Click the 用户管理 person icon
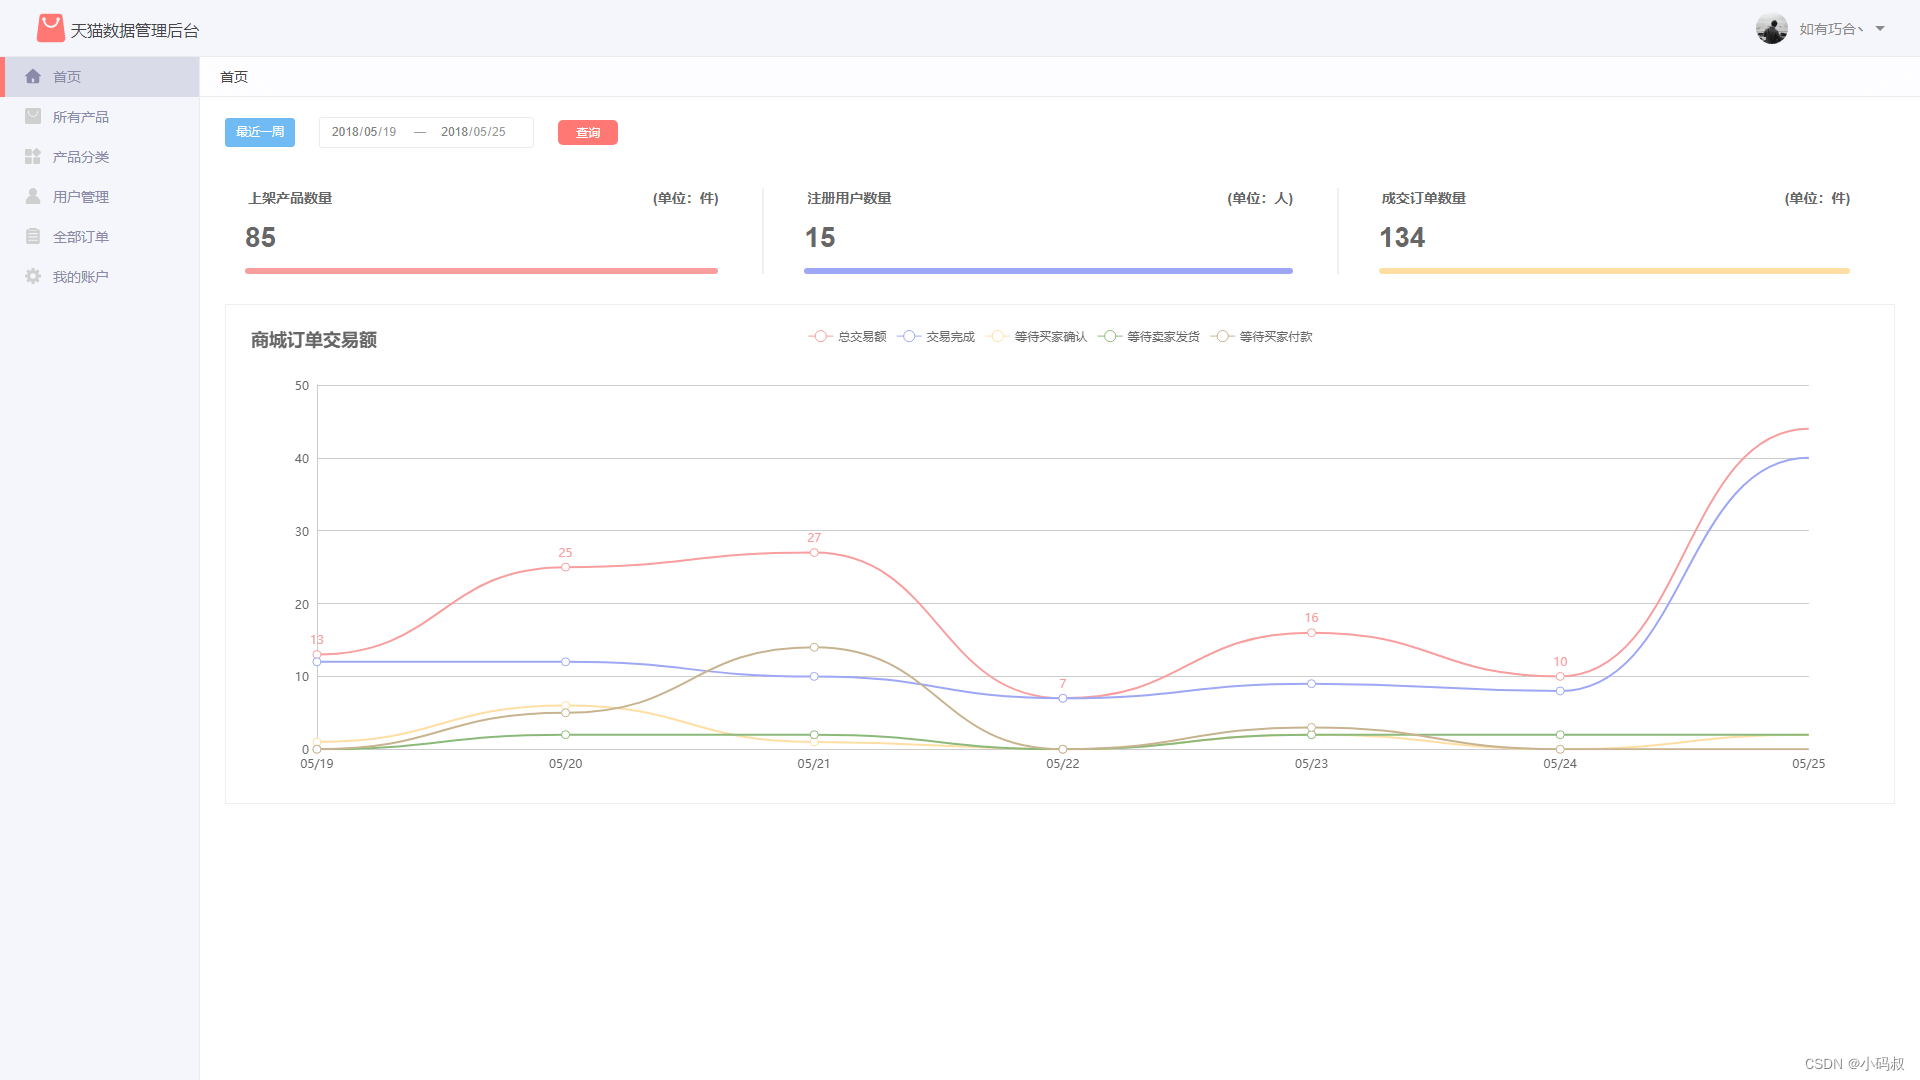The width and height of the screenshot is (1920, 1080). [33, 197]
